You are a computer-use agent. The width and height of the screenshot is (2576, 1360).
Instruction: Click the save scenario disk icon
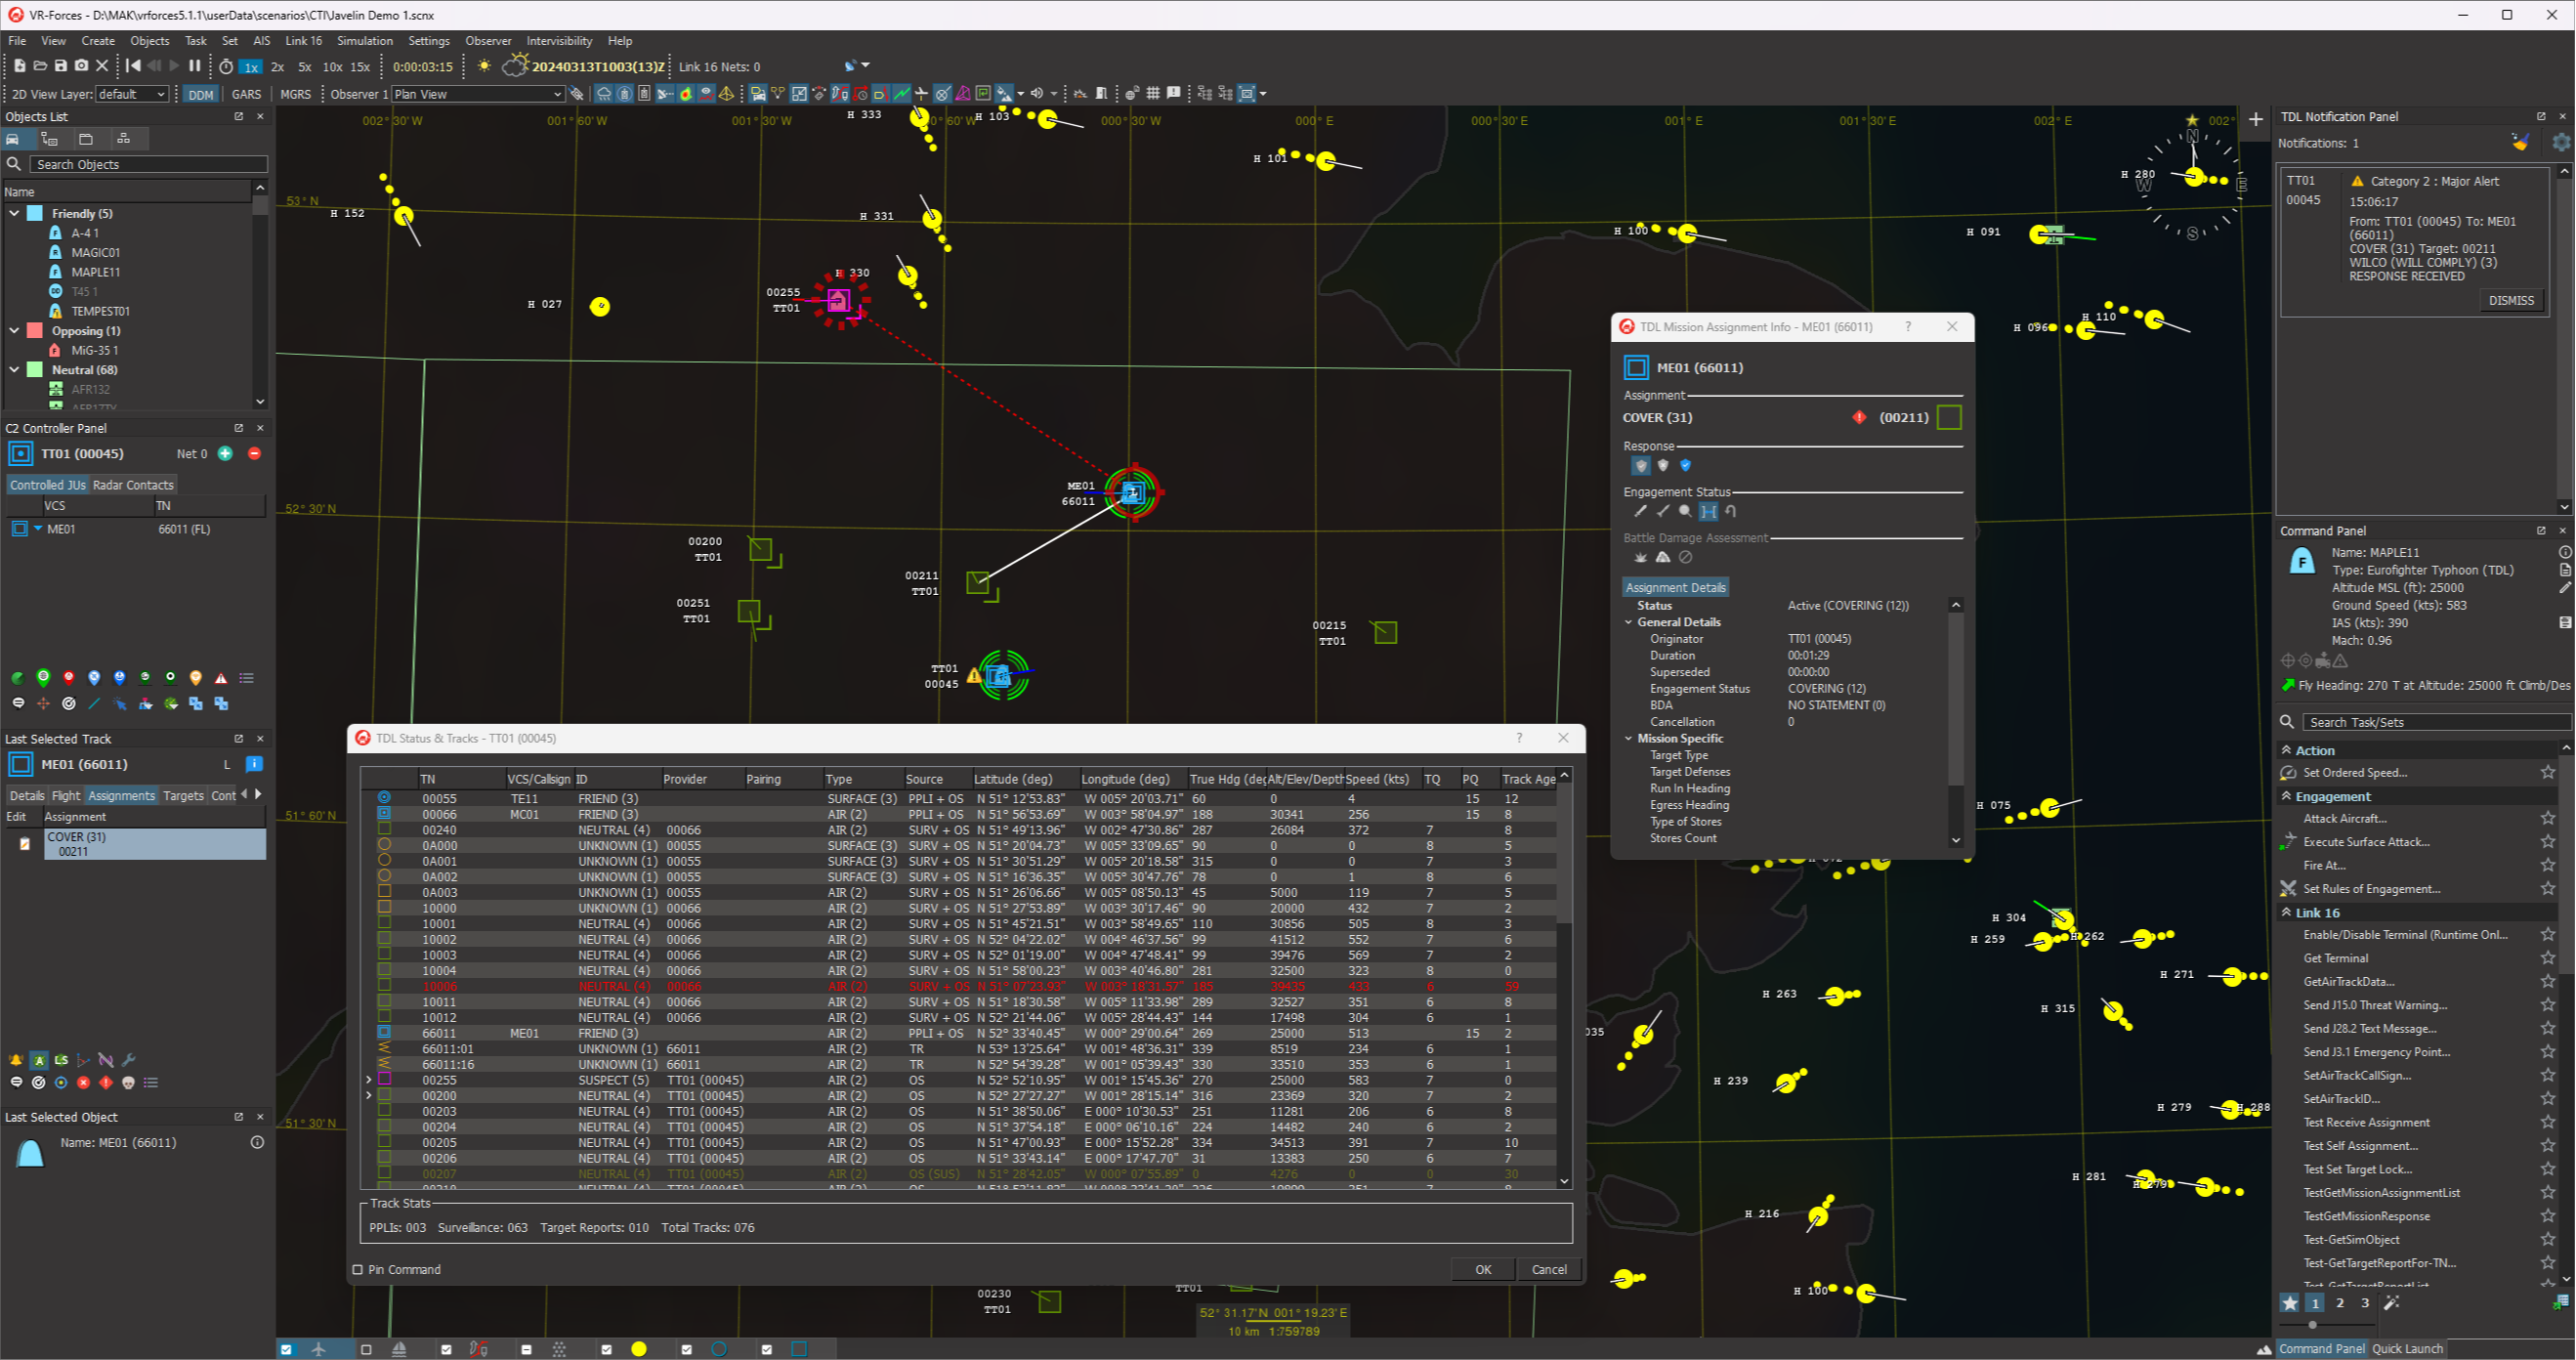coord(60,66)
